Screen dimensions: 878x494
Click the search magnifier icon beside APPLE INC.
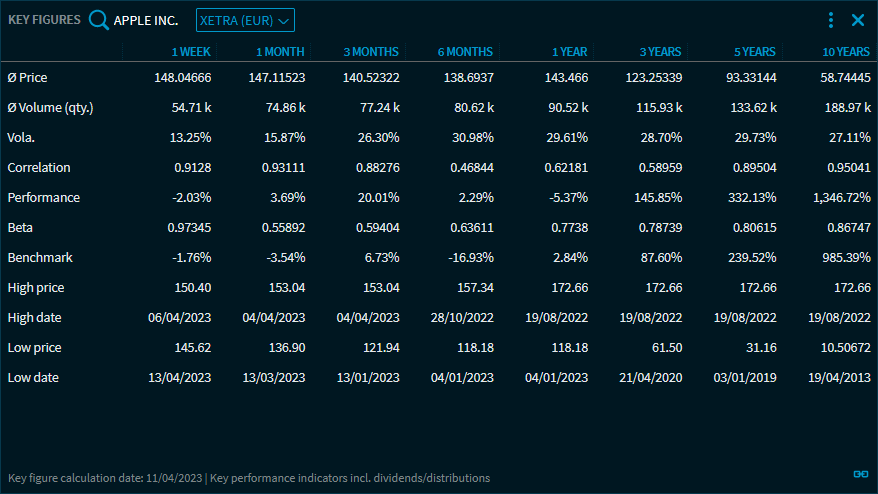pos(98,20)
